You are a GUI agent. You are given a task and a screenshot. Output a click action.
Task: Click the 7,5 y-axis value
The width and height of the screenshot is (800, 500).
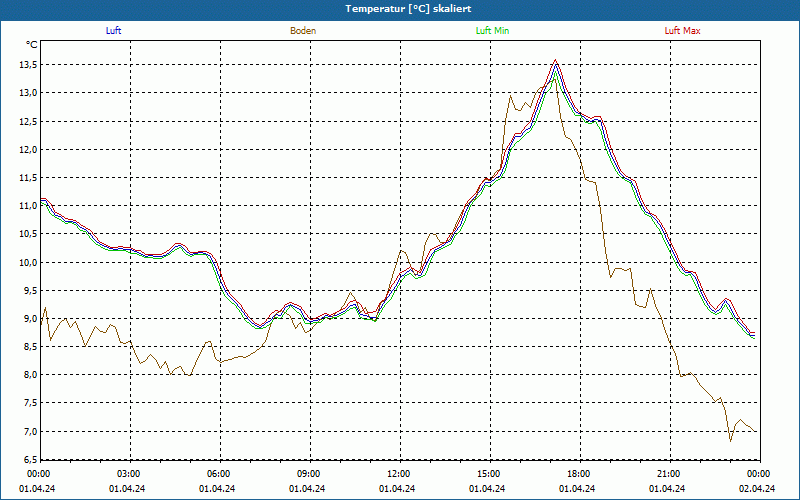tap(30, 403)
